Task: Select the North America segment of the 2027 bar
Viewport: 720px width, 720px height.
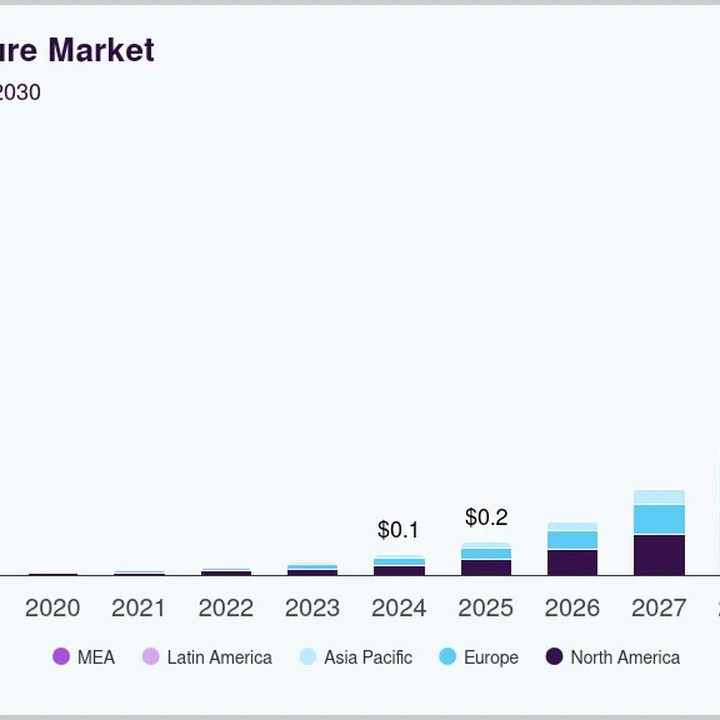Action: click(659, 555)
